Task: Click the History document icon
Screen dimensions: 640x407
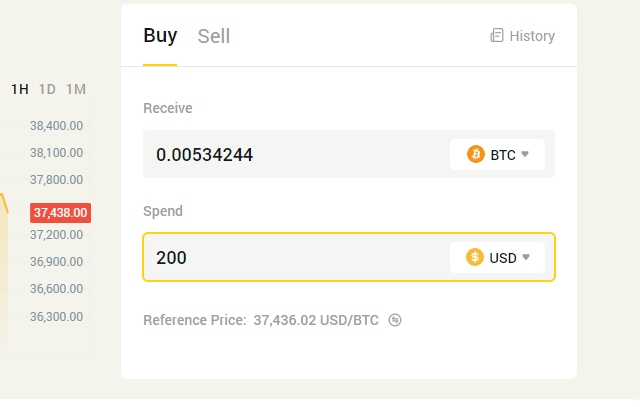Action: (x=497, y=36)
